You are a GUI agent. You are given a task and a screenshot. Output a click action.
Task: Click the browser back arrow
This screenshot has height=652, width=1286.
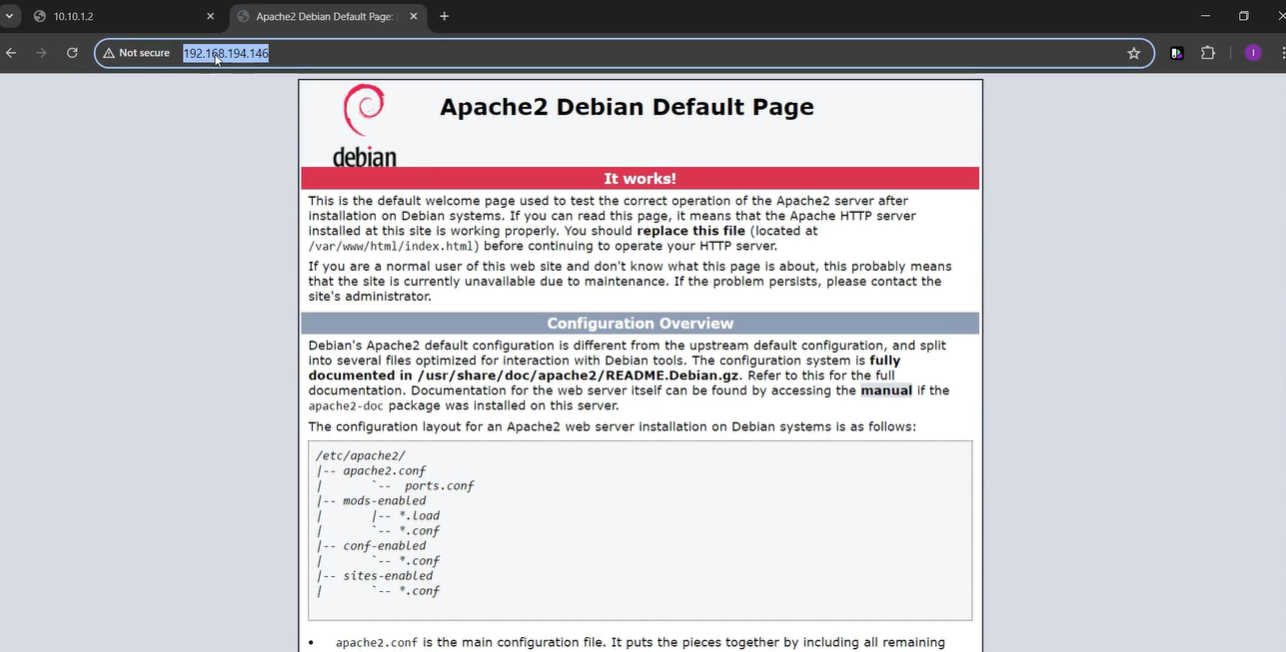tap(11, 53)
